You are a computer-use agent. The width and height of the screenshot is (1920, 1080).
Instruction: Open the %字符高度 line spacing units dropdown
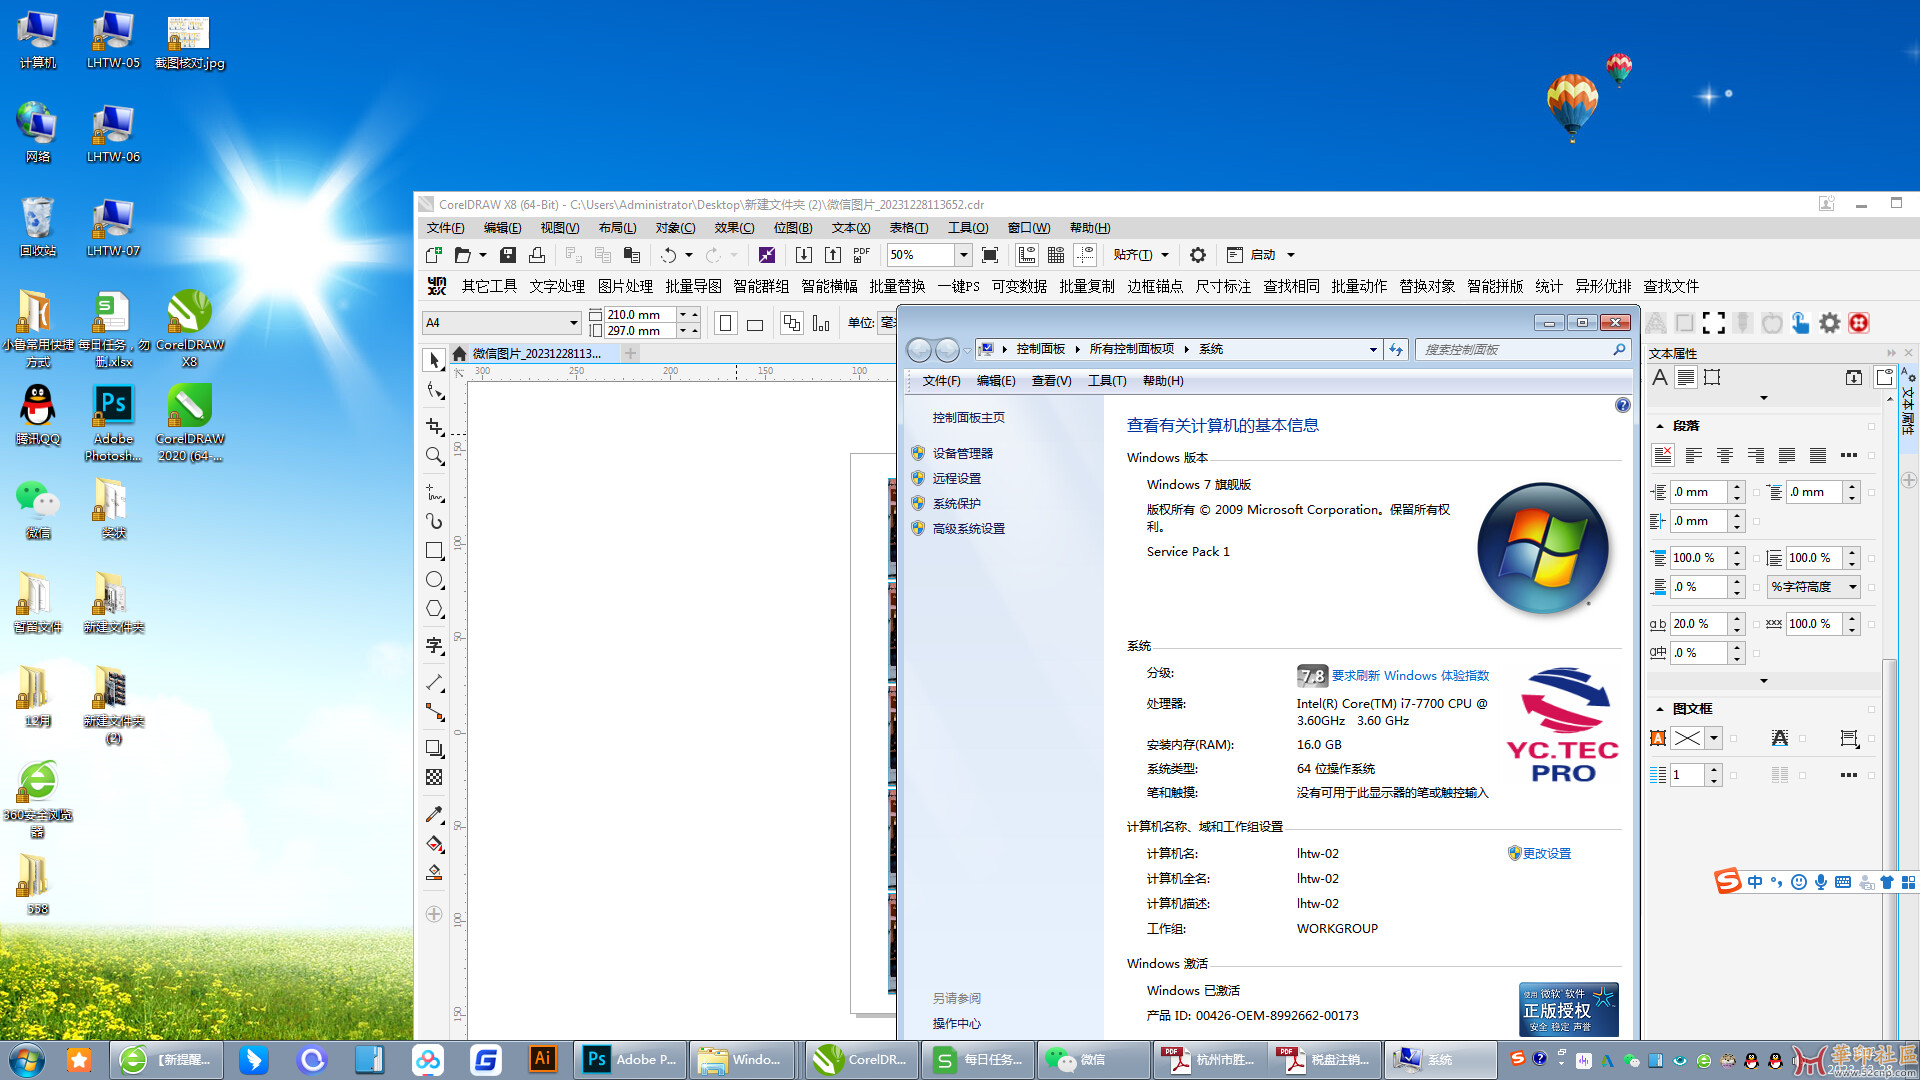[1852, 587]
